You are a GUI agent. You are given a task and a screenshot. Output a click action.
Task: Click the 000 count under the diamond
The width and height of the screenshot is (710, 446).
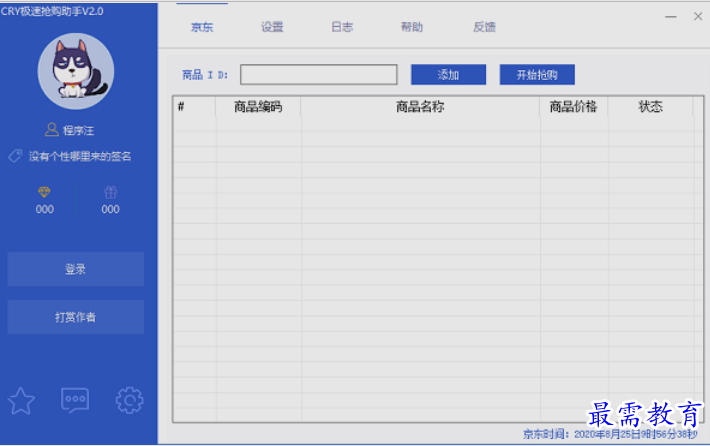tap(45, 209)
